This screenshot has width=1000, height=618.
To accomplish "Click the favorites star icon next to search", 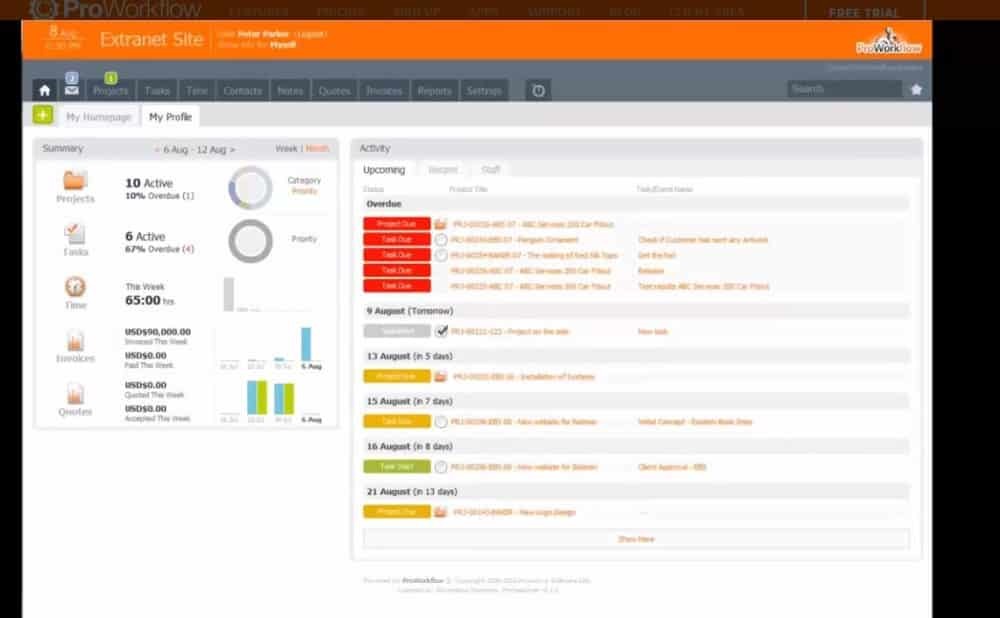I will coord(915,89).
